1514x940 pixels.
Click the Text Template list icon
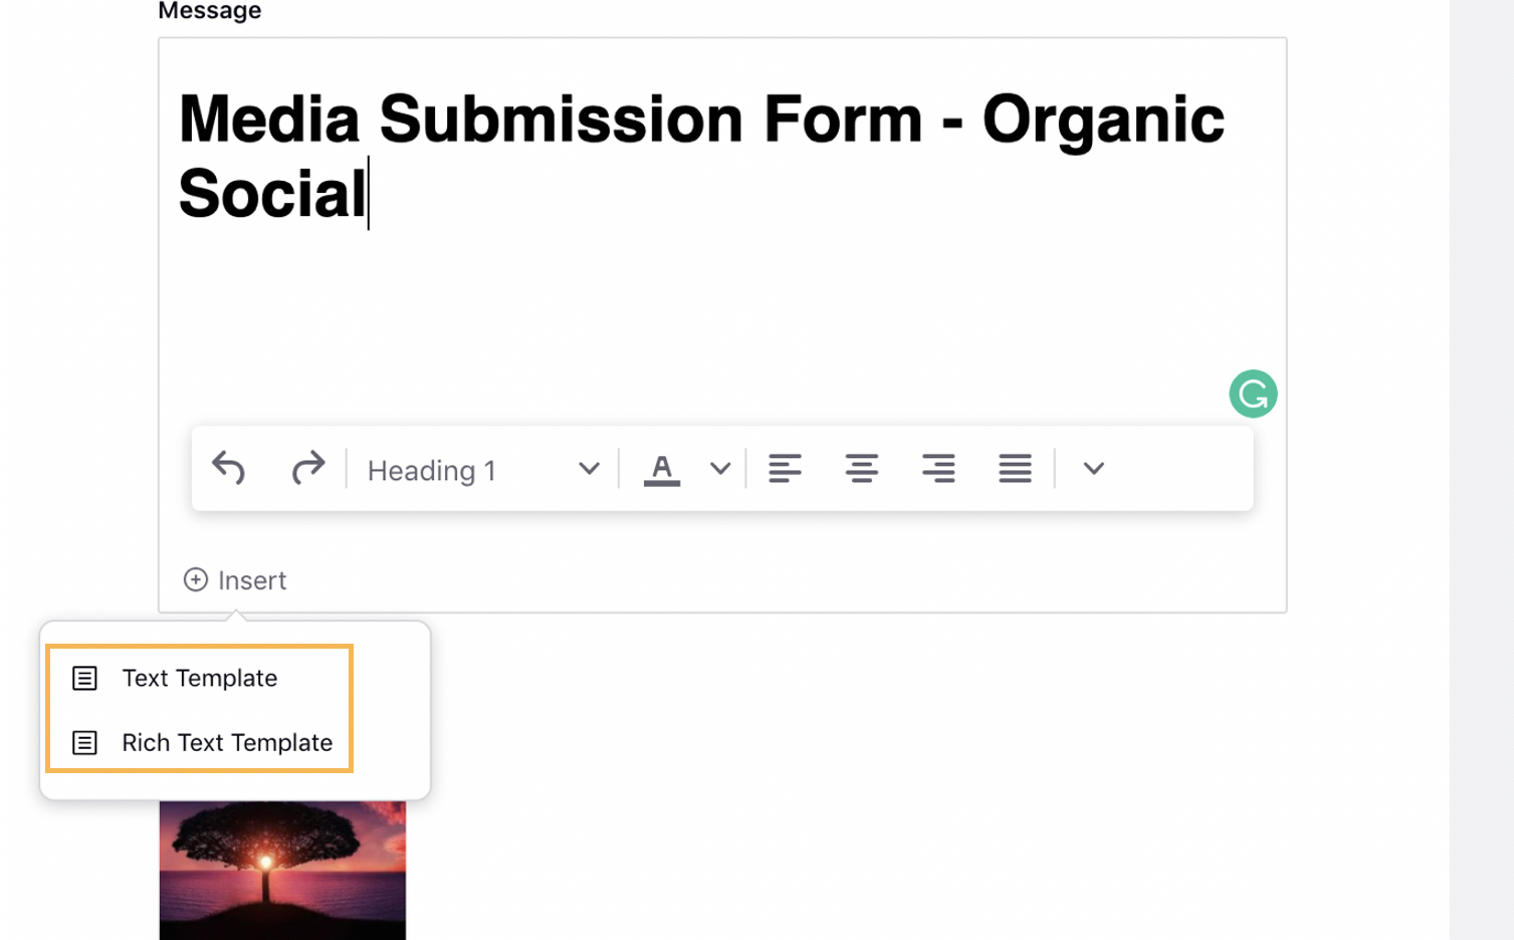tap(85, 678)
